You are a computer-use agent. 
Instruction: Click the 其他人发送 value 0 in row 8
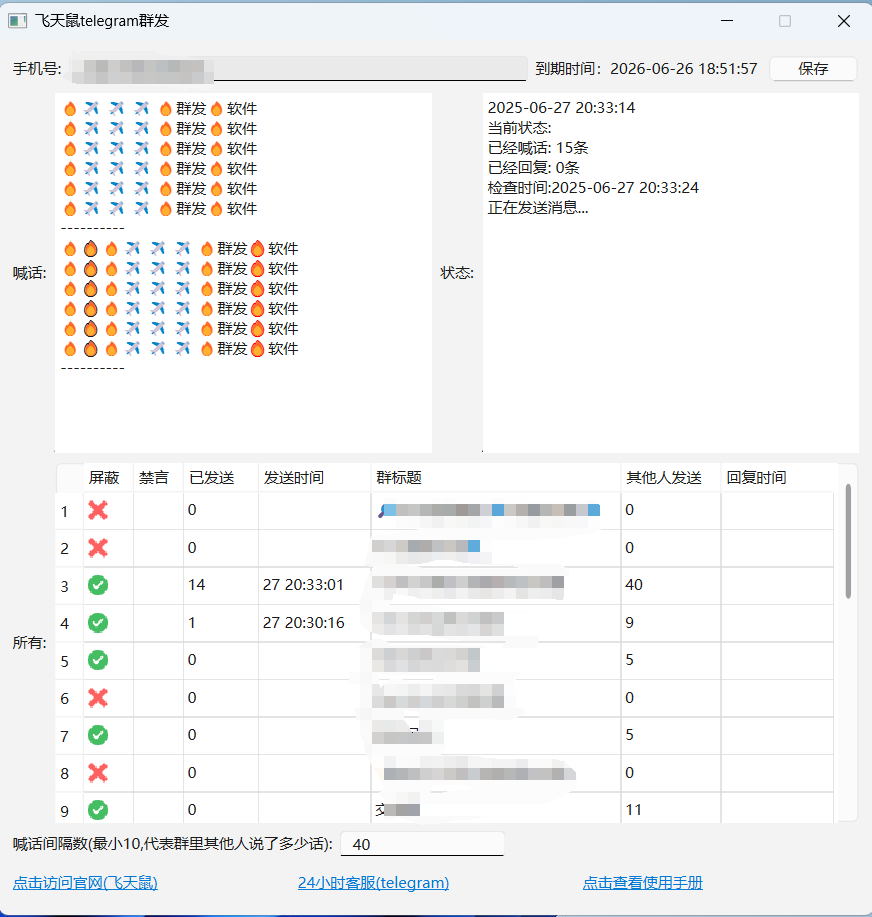629,773
